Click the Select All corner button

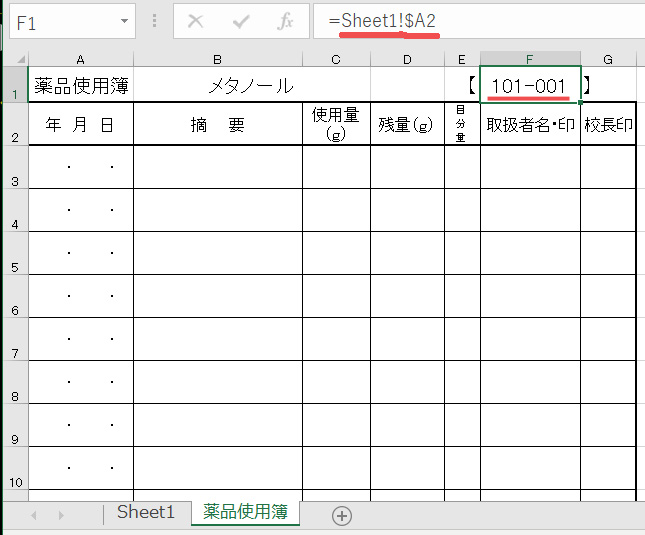click(x=14, y=60)
